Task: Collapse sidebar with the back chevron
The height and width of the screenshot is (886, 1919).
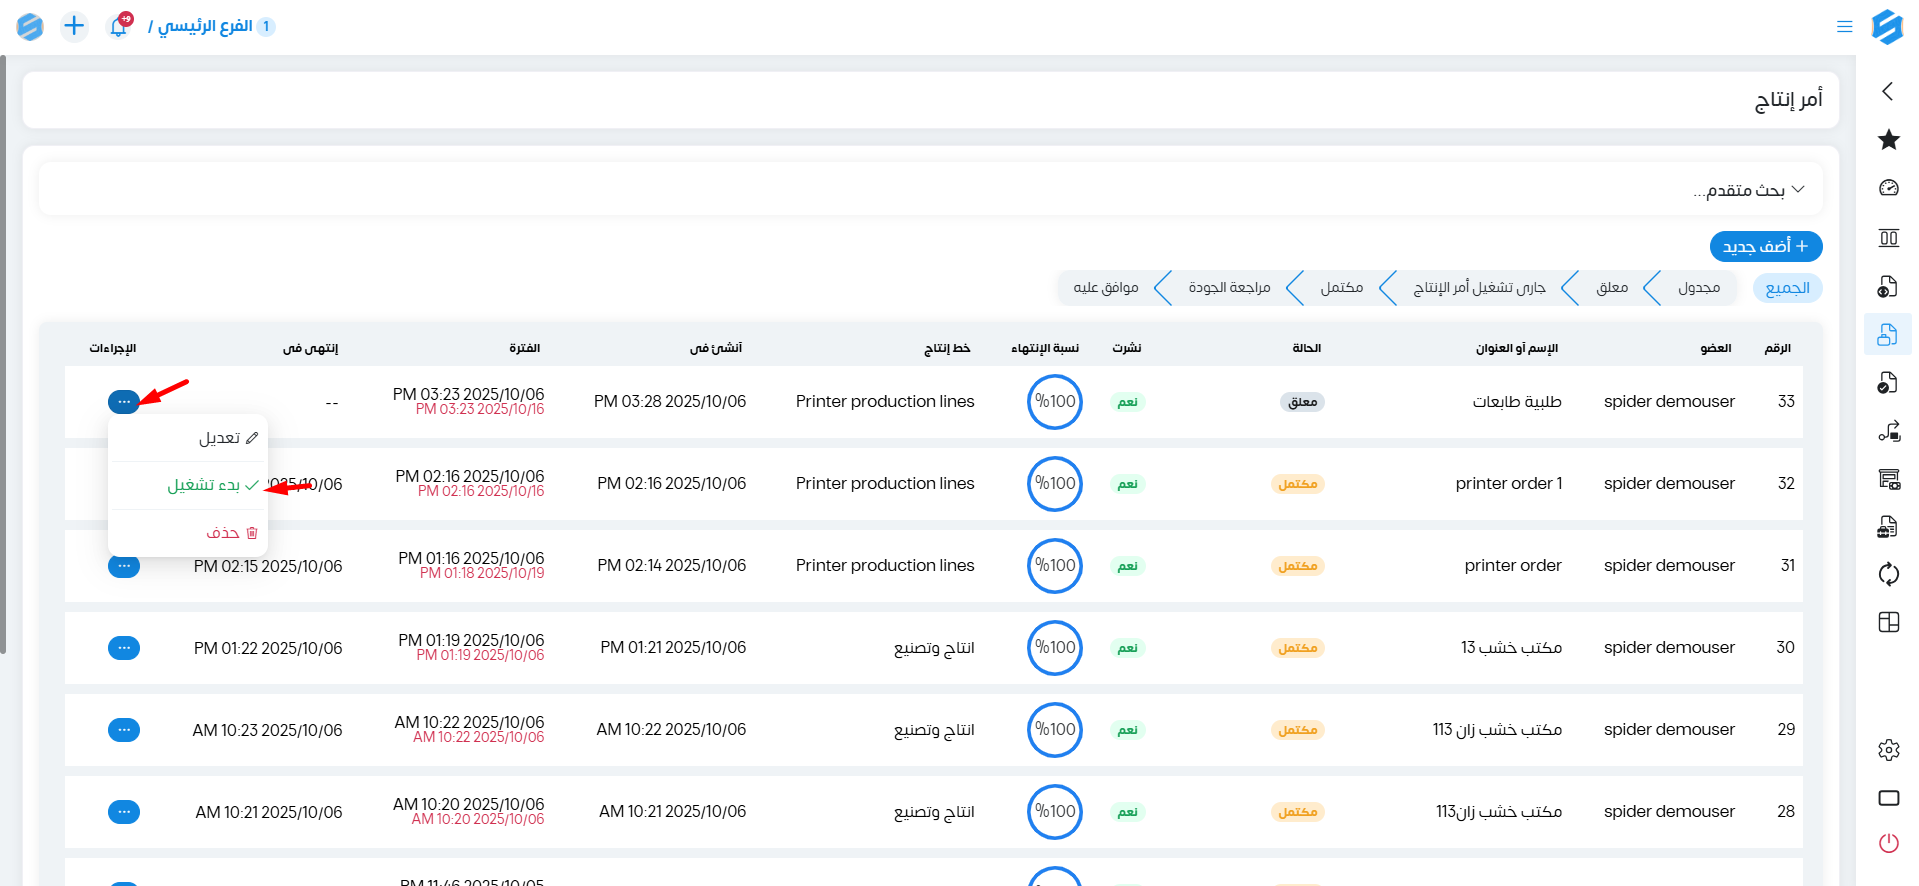Action: pos(1887,91)
